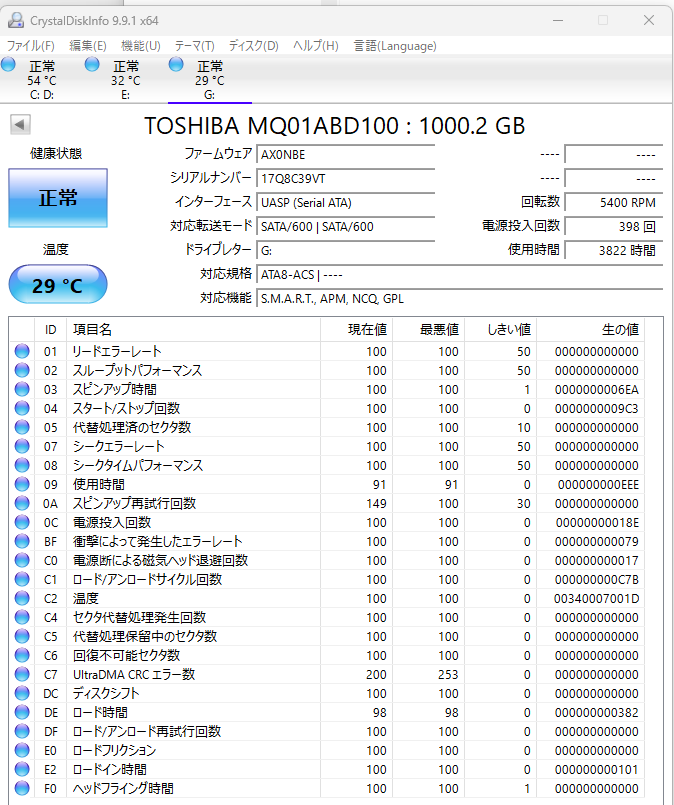Click the power on count field 398 回

click(613, 226)
